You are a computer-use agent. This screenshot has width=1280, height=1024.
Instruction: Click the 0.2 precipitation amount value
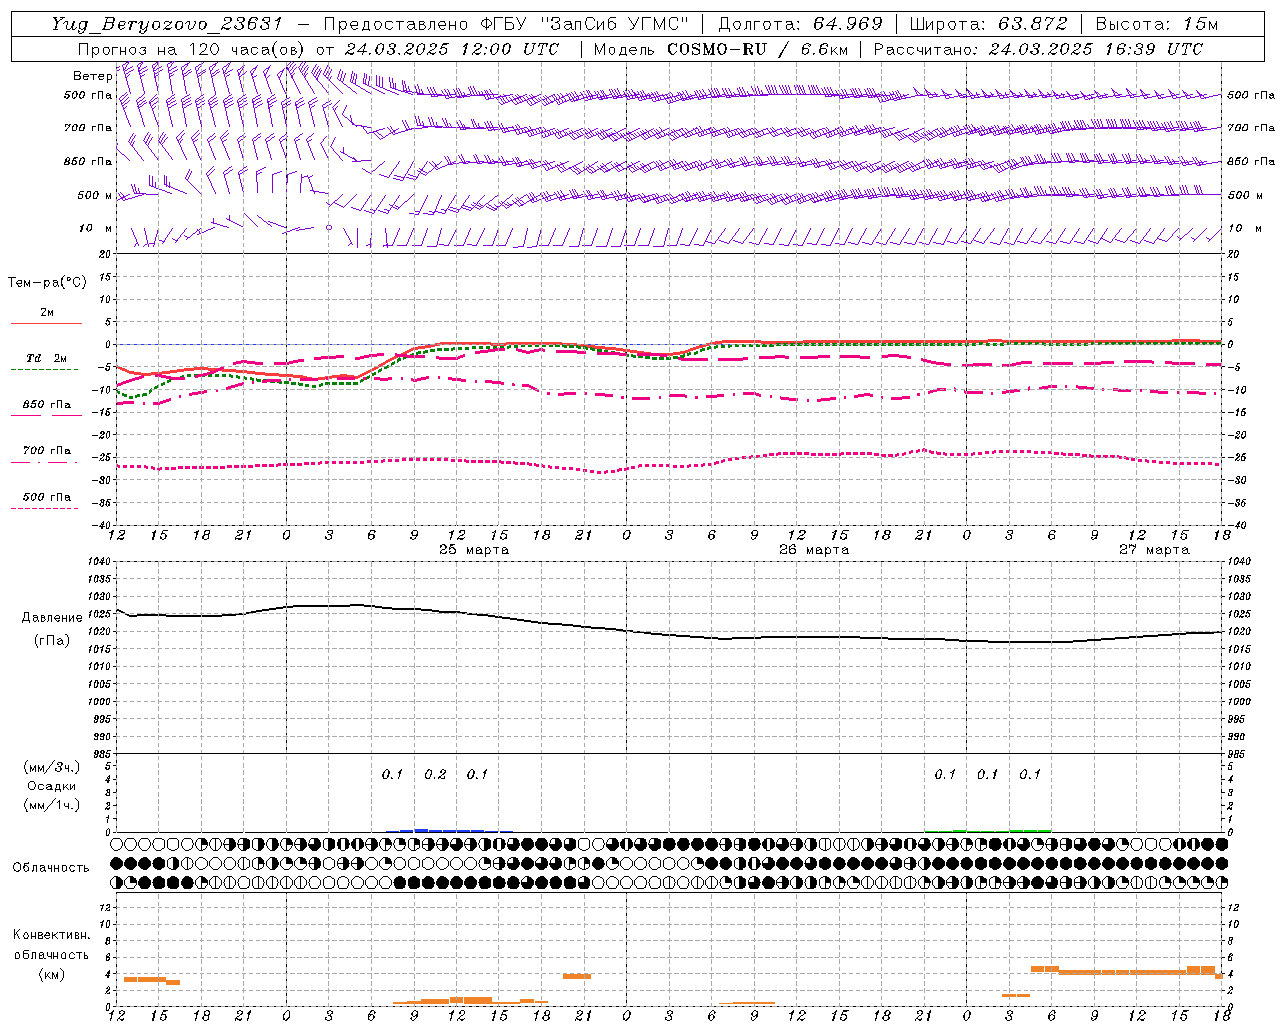coord(435,774)
